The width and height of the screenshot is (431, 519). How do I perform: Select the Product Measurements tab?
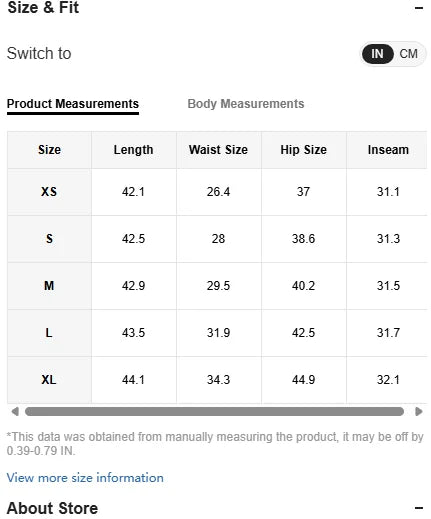[73, 105]
